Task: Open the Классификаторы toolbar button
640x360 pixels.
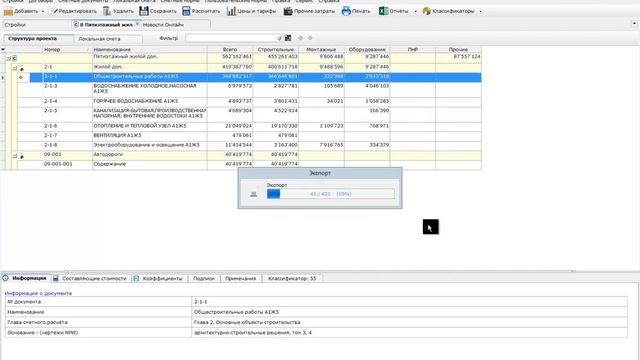Action: (449, 11)
